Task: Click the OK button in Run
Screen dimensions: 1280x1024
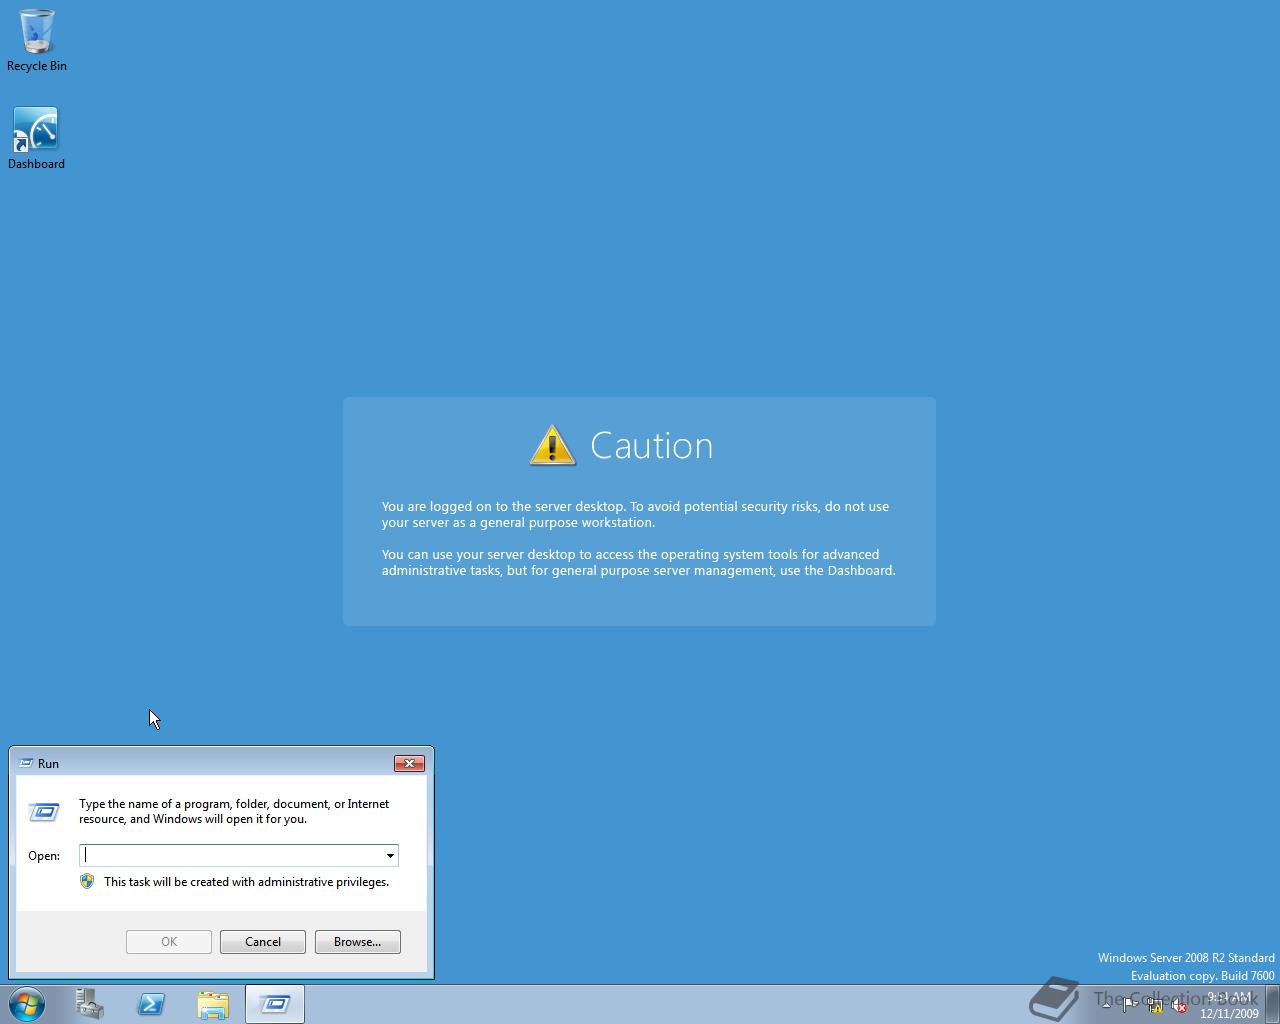Action: pyautogui.click(x=169, y=942)
